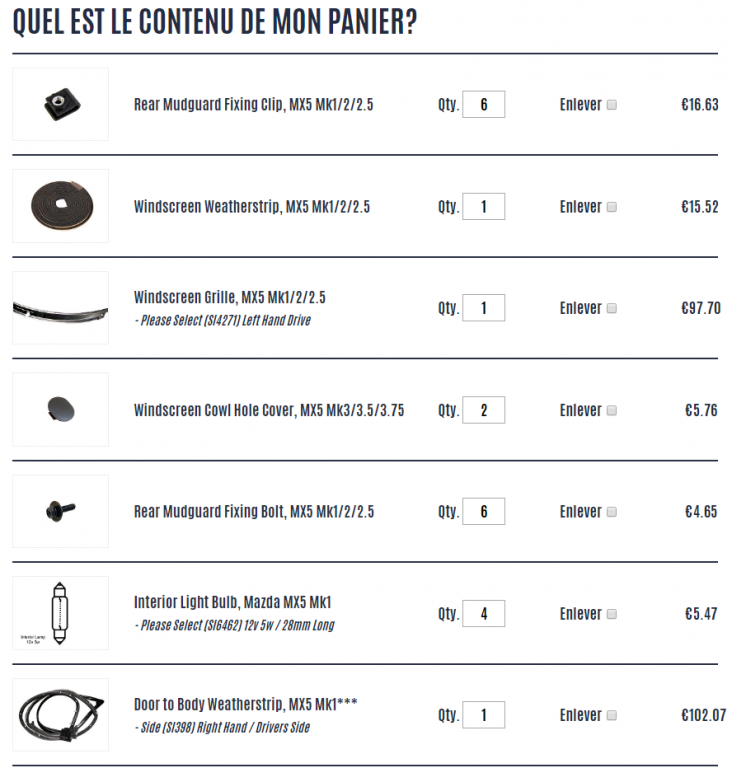The image size is (732, 768).
Task: Open the Interior Light Bulb, Mazda MX5 Mk1 link
Action: tap(232, 602)
